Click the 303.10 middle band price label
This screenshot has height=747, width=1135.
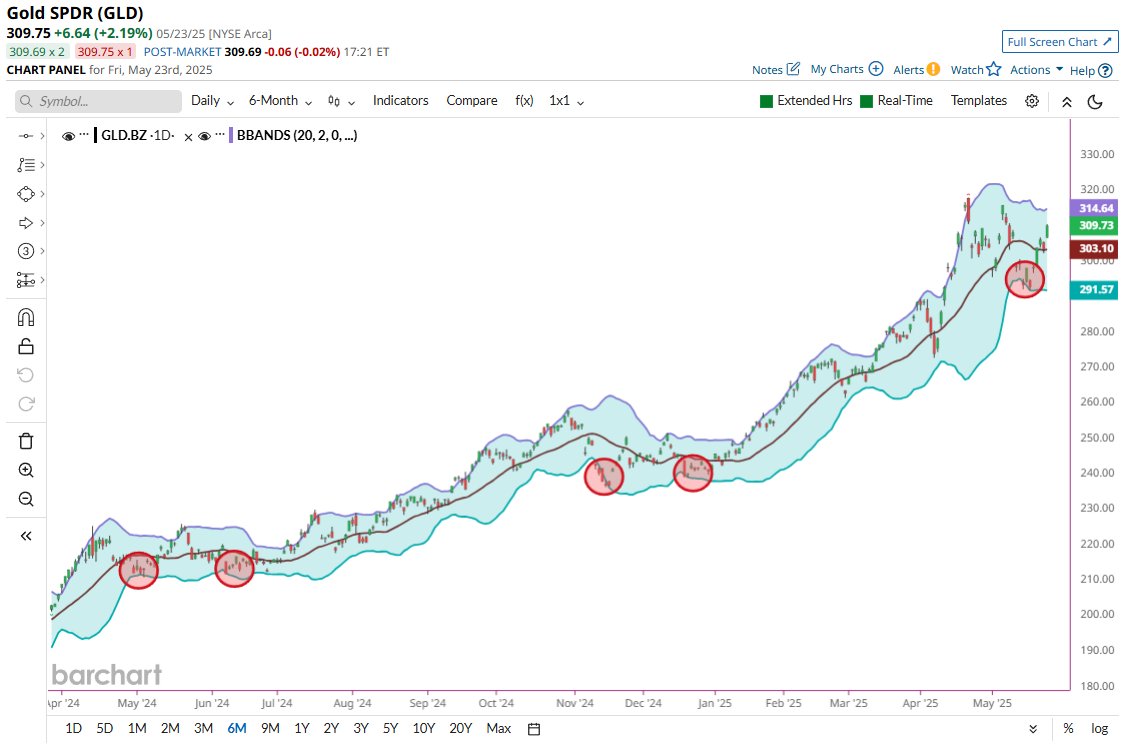pos(1094,249)
